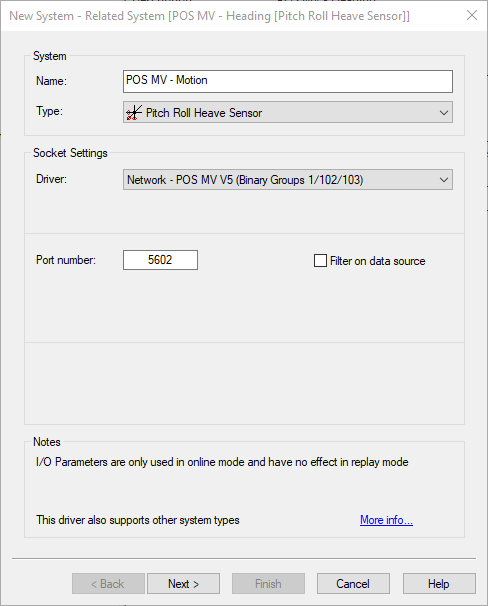The width and height of the screenshot is (488, 606).
Task: Close the New System dialog window
Action: [x=472, y=15]
